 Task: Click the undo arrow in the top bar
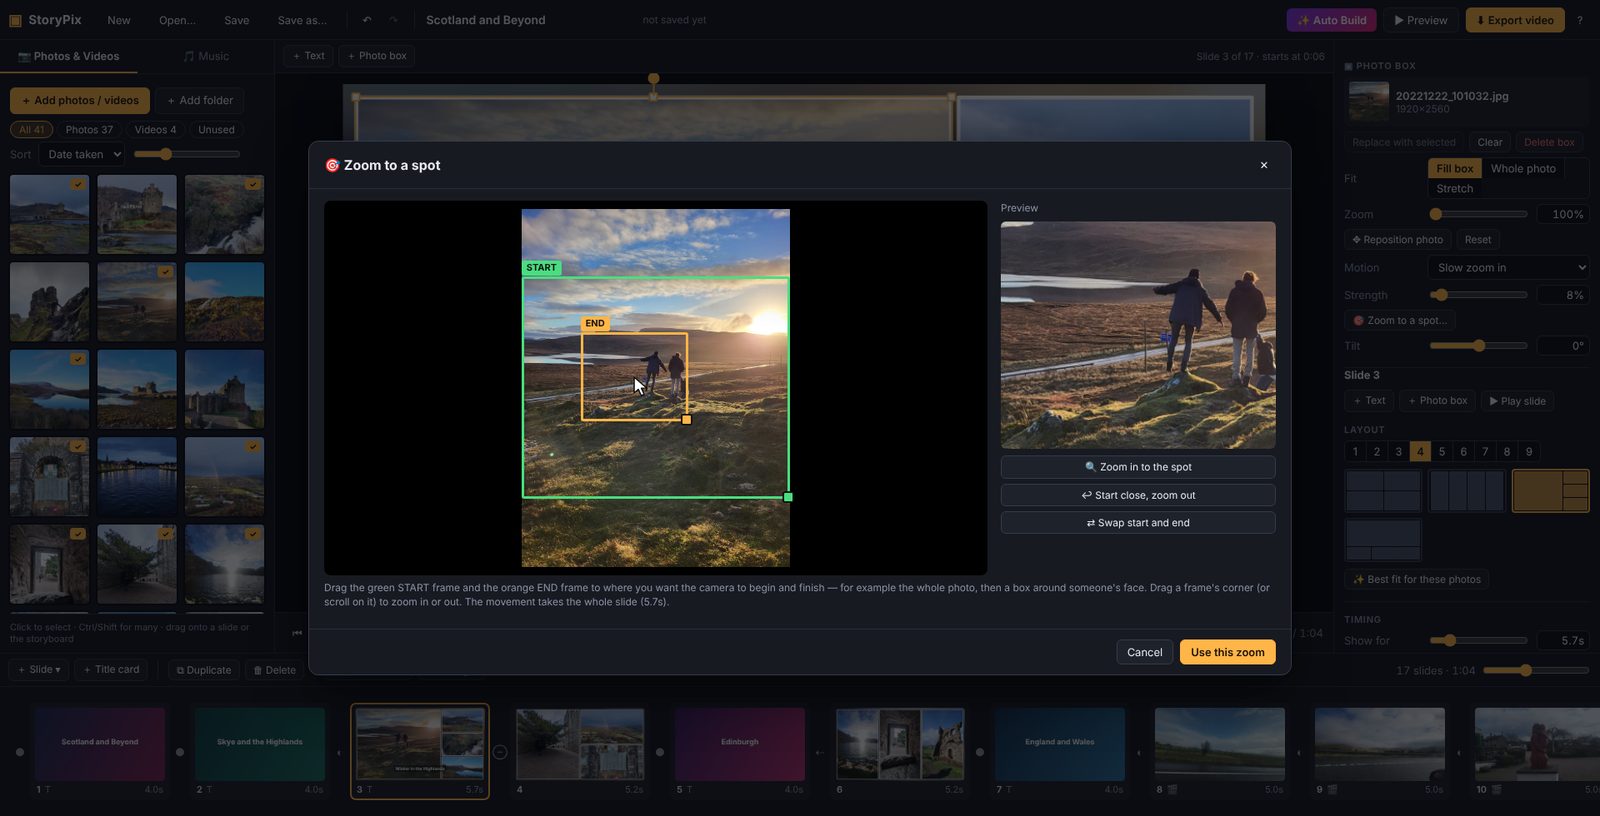point(367,20)
